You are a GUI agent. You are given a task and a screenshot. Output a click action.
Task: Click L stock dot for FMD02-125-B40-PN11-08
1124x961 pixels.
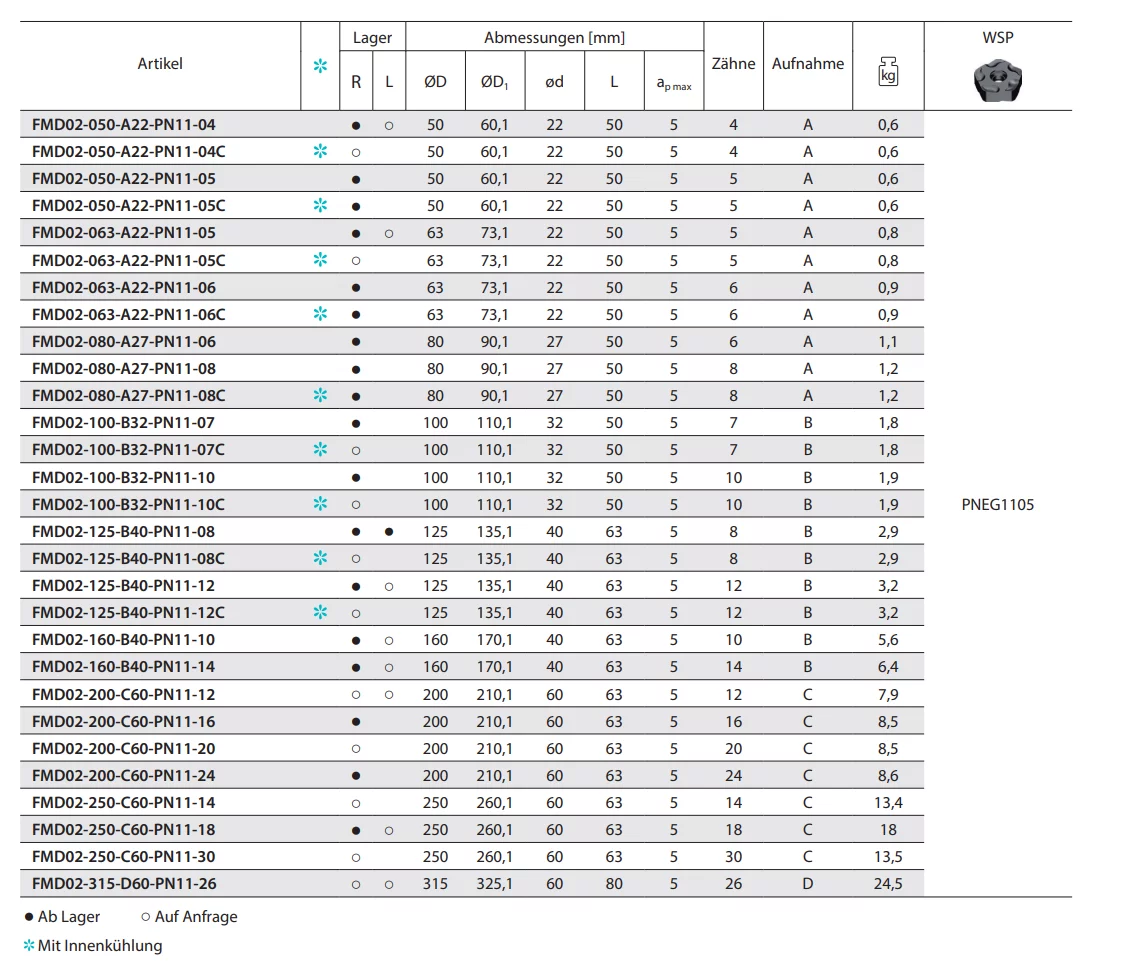(x=389, y=531)
